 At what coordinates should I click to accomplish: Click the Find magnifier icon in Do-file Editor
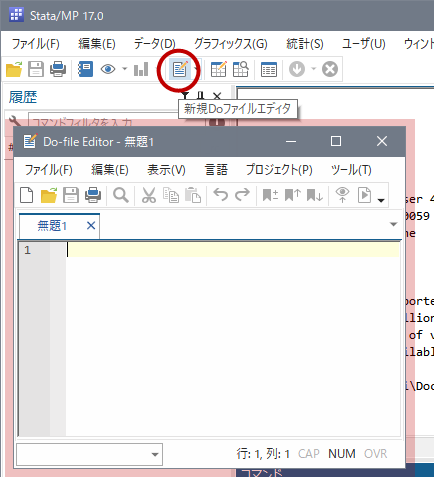(121, 195)
